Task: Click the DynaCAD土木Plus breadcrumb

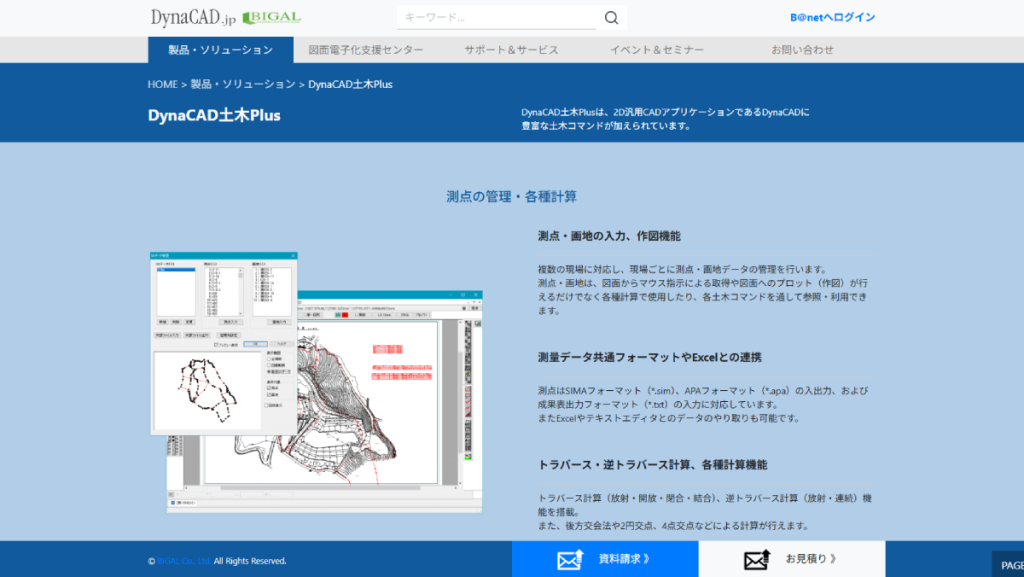Action: tap(350, 84)
